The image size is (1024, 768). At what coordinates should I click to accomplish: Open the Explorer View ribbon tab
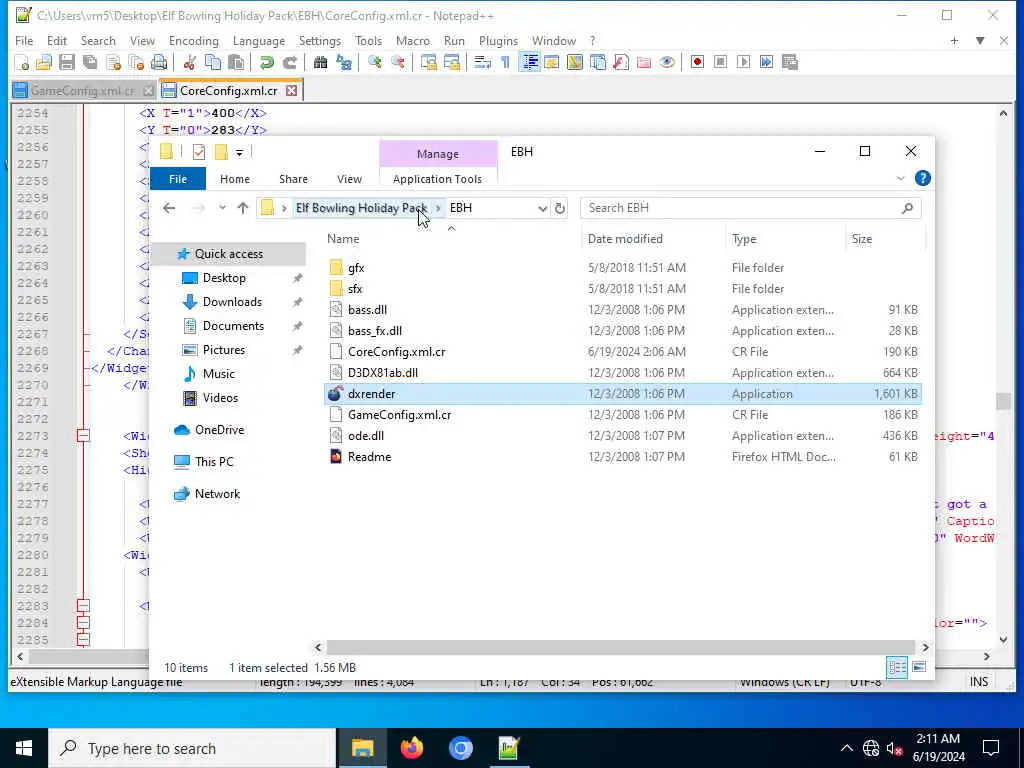(x=349, y=179)
